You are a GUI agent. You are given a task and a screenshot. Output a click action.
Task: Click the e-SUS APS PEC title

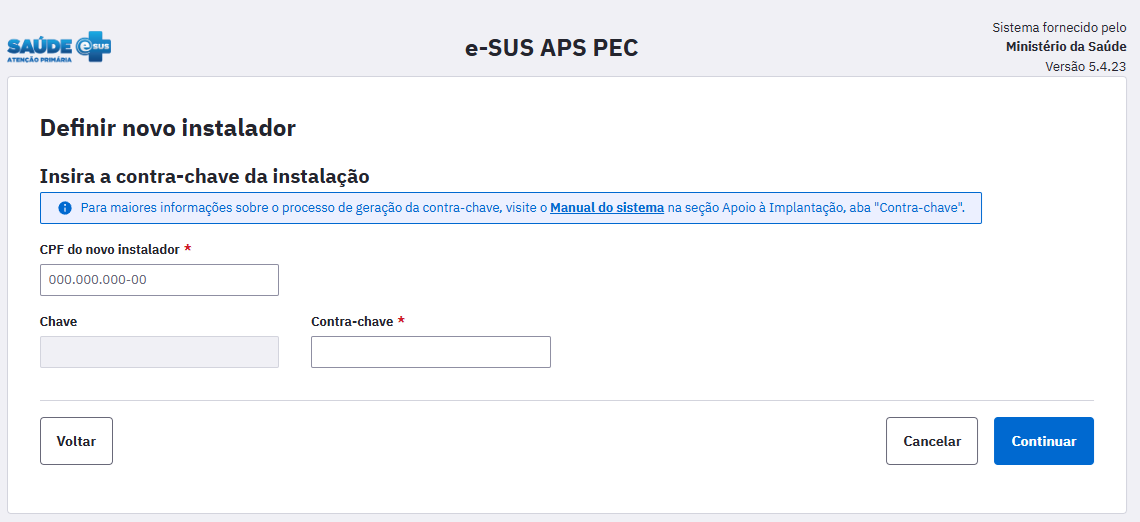(551, 48)
